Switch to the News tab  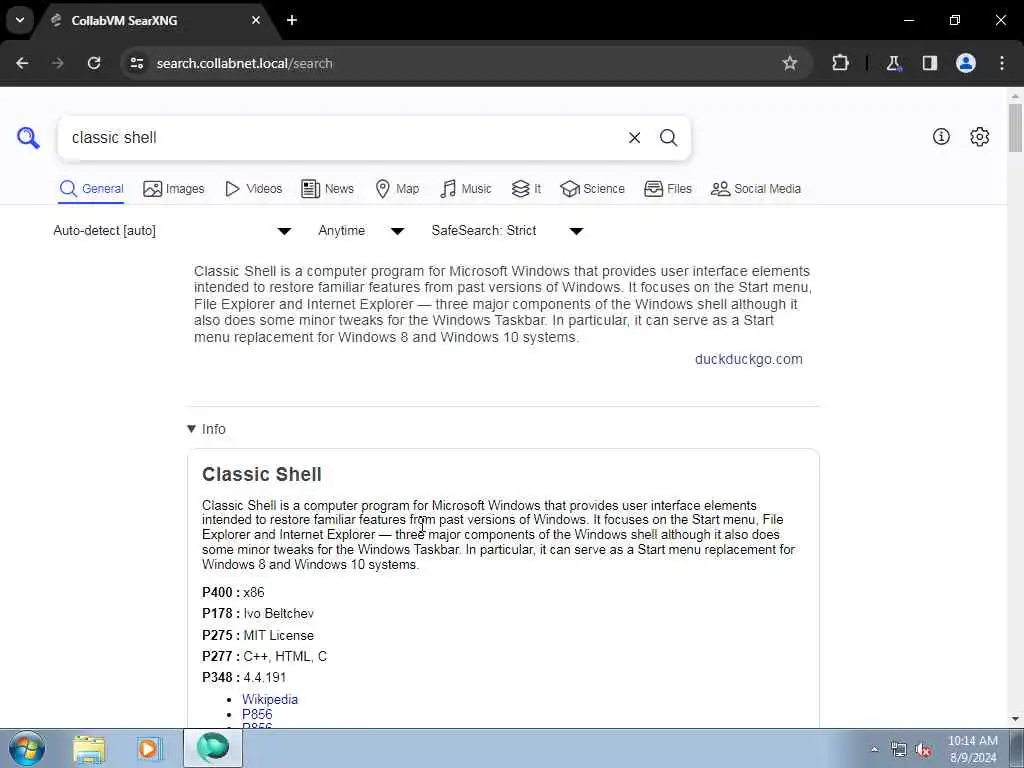coord(327,189)
